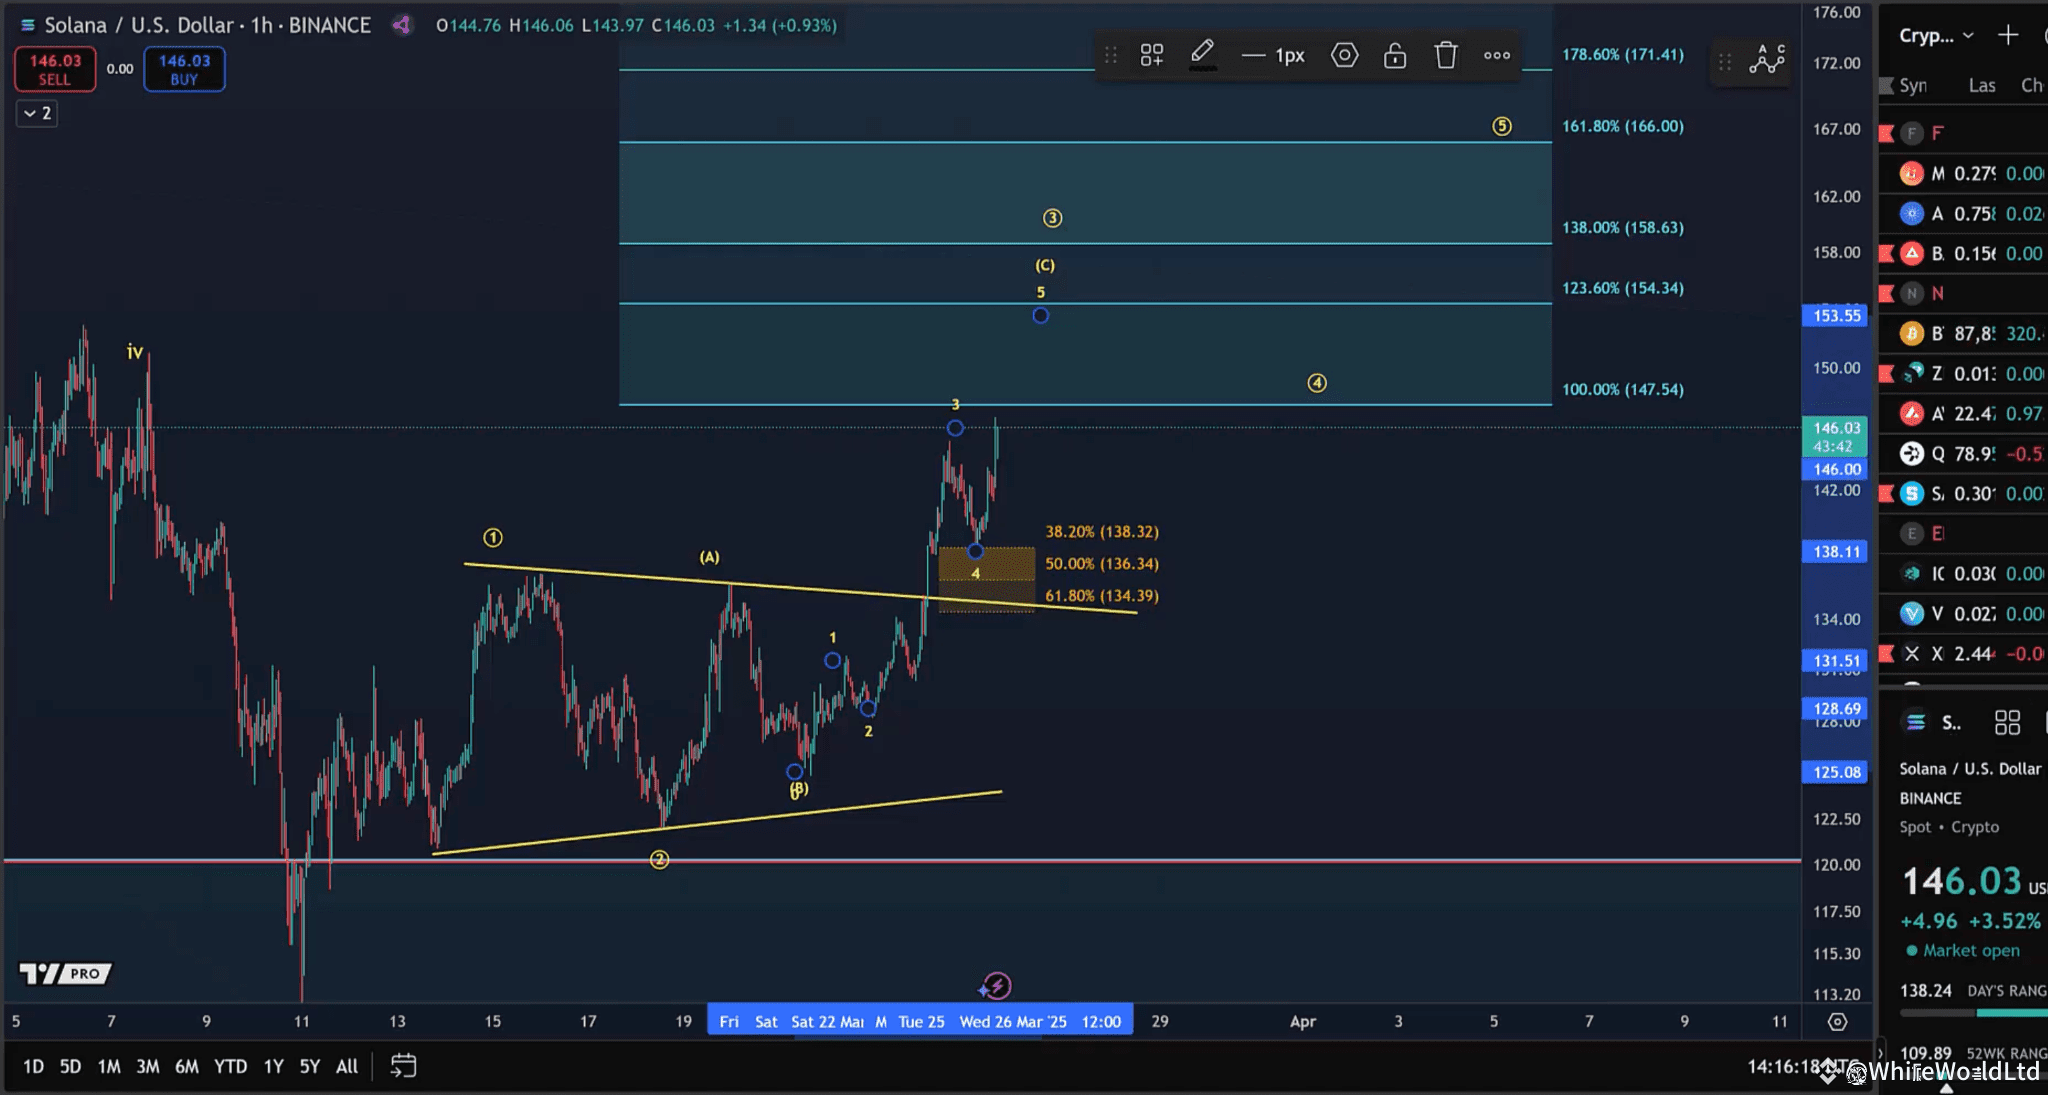Select flagged watchlist row with price 0.156
The width and height of the screenshot is (2048, 1095).
[x=1963, y=253]
